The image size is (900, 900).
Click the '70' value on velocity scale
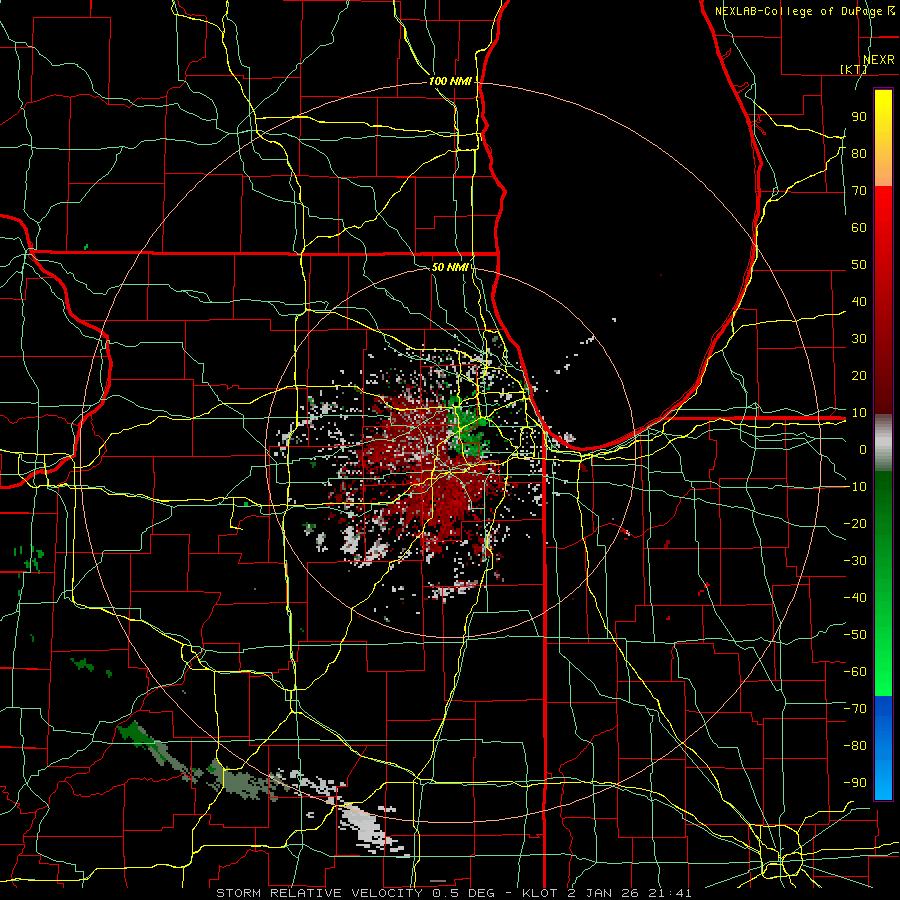pyautogui.click(x=859, y=191)
